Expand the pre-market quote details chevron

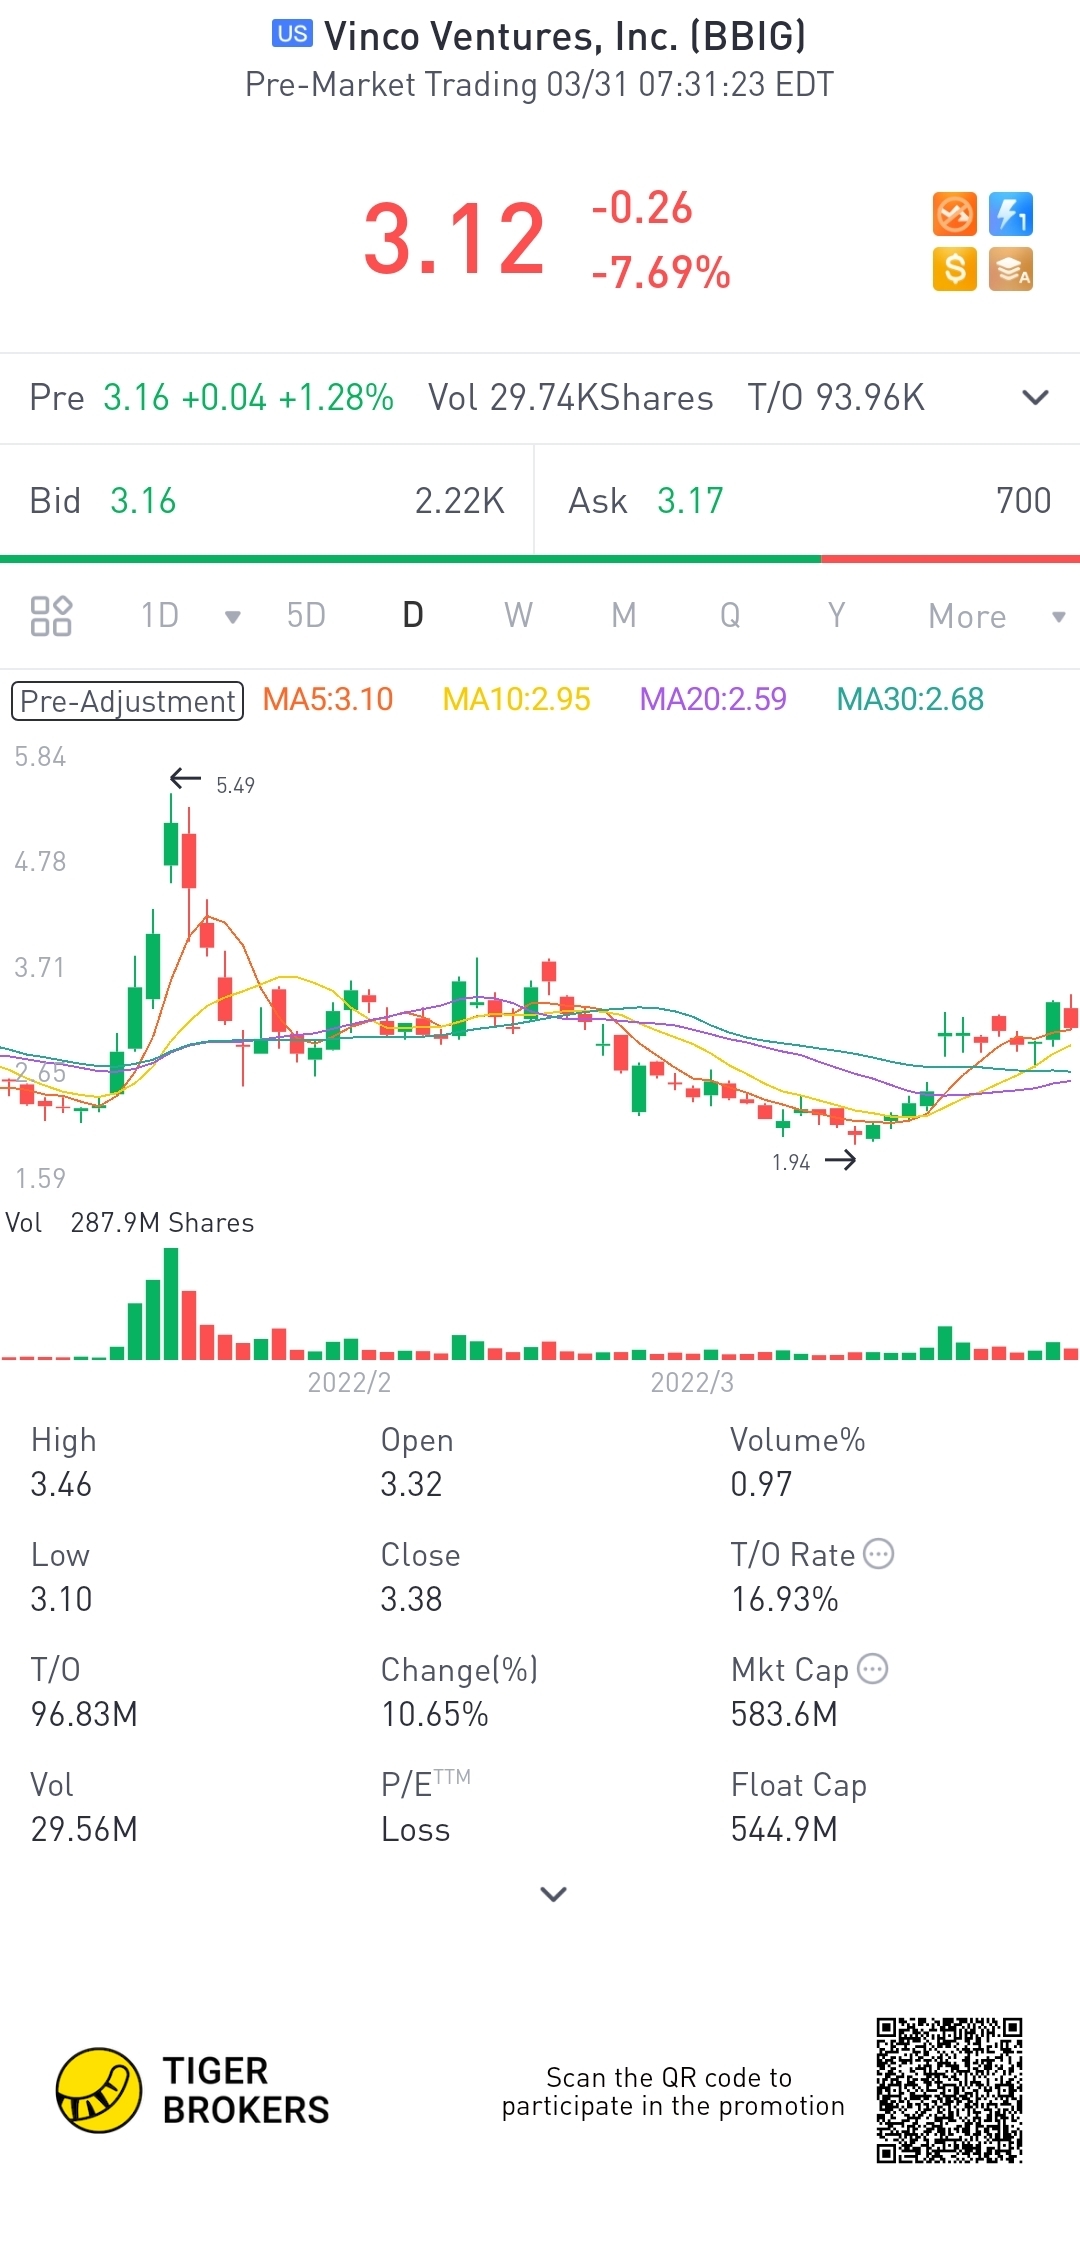point(1036,398)
